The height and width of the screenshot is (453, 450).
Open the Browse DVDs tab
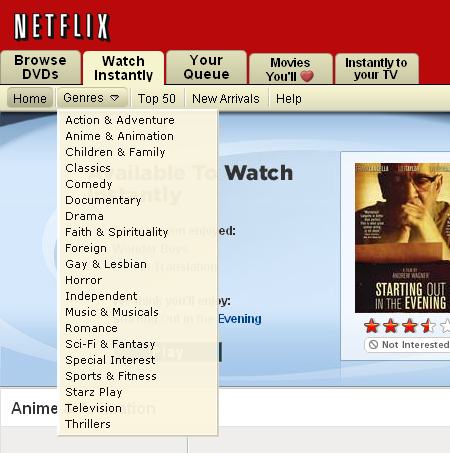[40, 67]
